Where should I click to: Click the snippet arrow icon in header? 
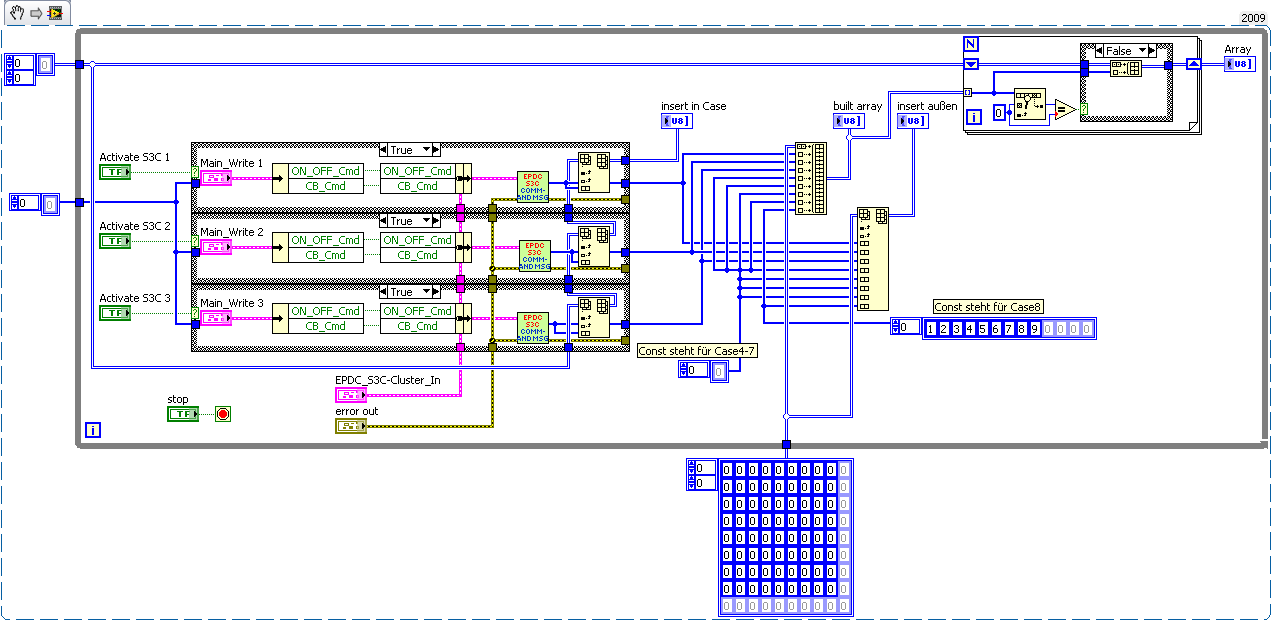tap(36, 12)
